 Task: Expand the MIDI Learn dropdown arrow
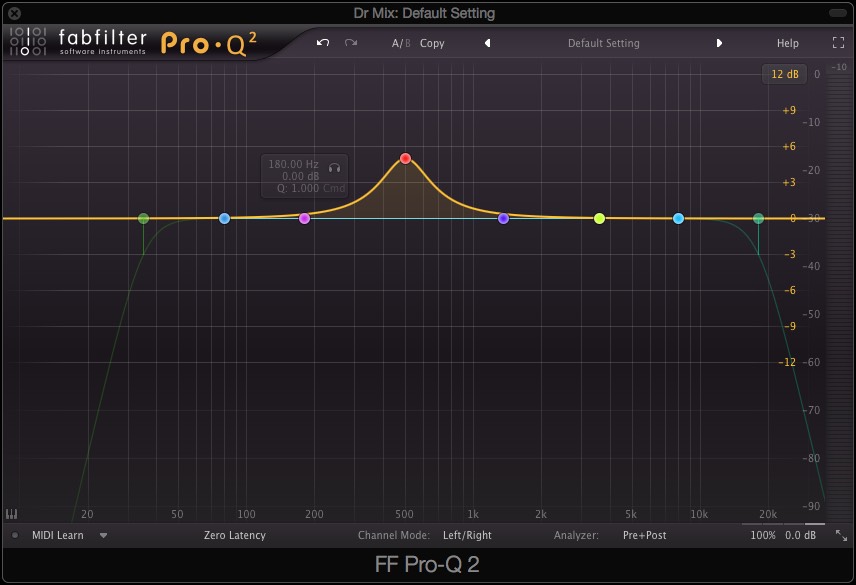point(103,536)
